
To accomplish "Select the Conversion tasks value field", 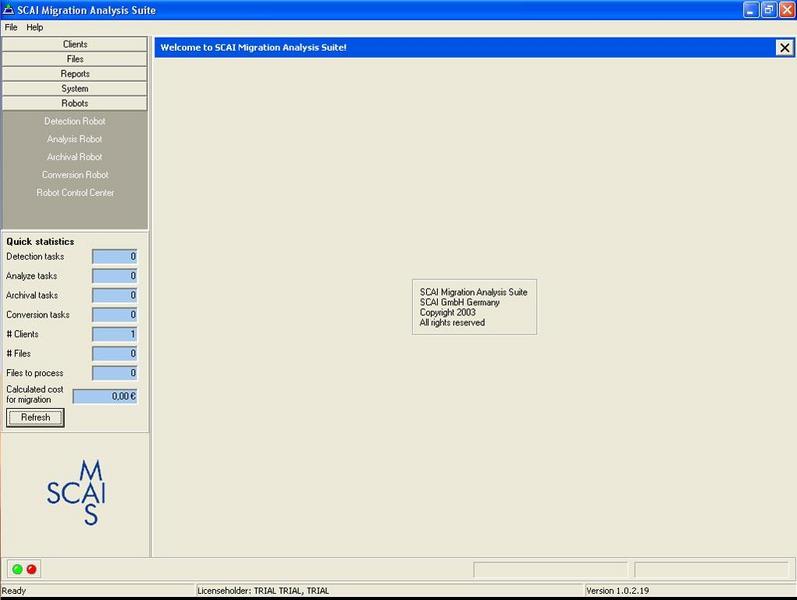I will pyautogui.click(x=114, y=315).
